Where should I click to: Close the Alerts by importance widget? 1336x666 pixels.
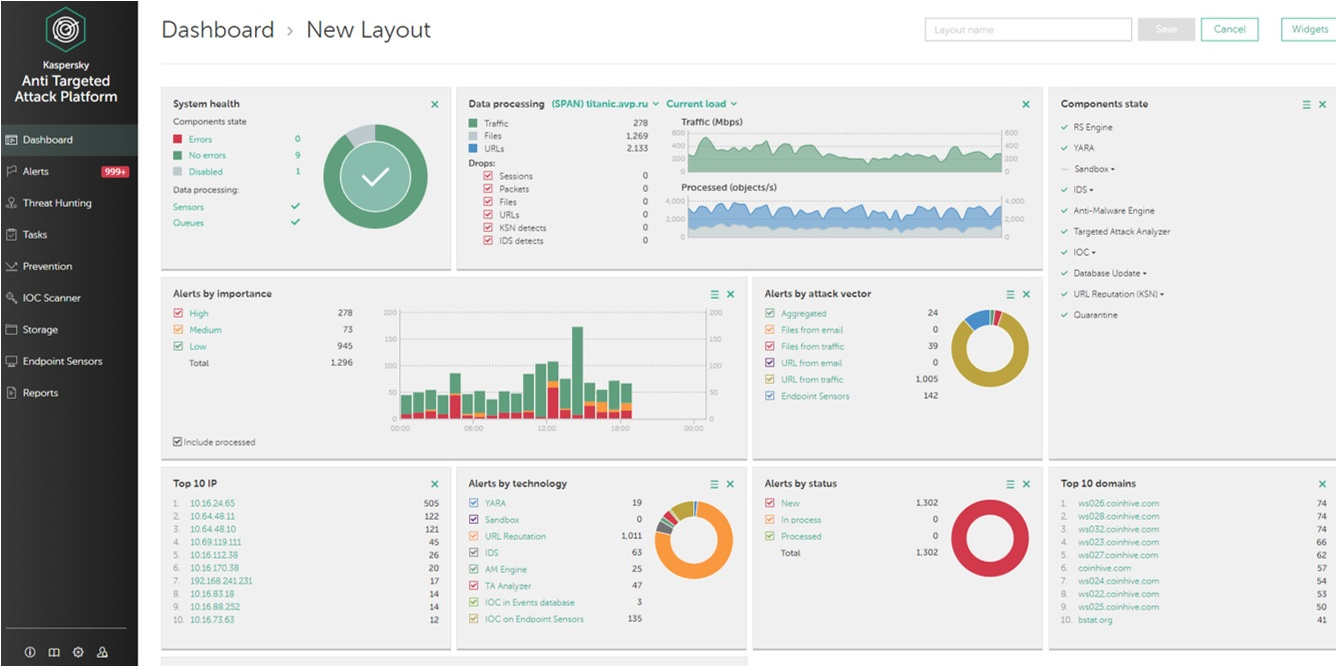730,294
